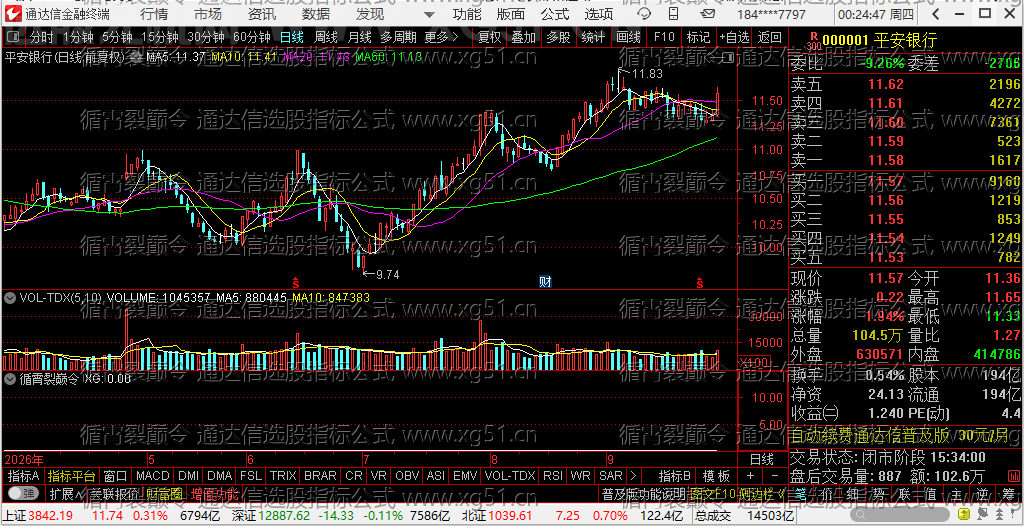Open the 市场 menu

(208, 14)
